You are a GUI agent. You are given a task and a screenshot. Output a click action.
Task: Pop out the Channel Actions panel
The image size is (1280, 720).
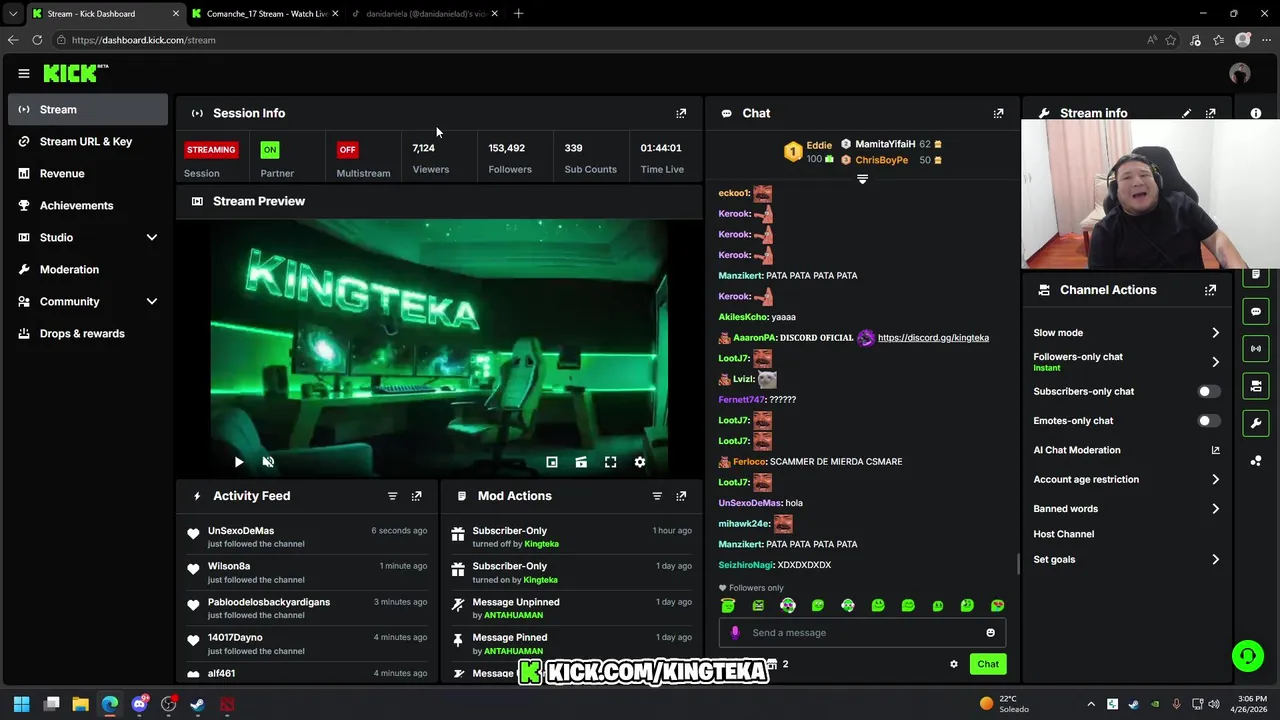click(x=1211, y=290)
